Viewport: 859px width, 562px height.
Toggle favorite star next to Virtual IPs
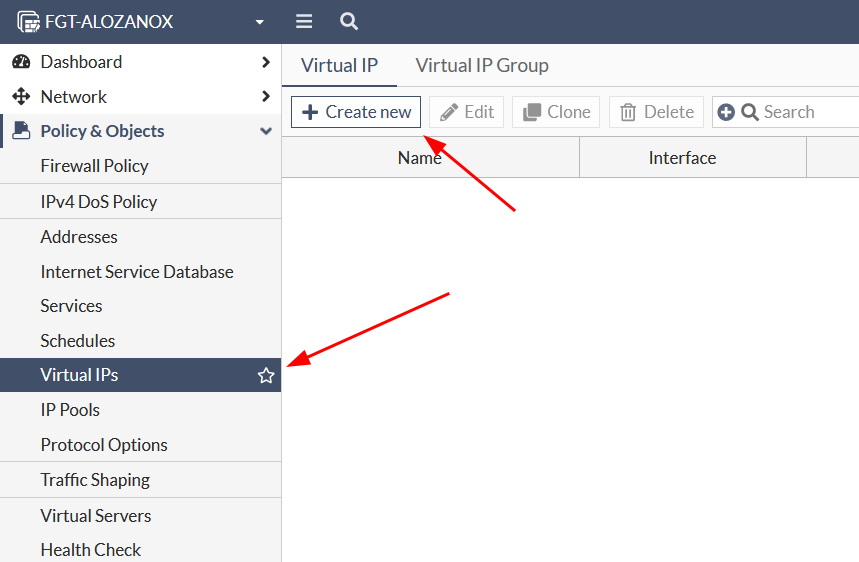(266, 376)
